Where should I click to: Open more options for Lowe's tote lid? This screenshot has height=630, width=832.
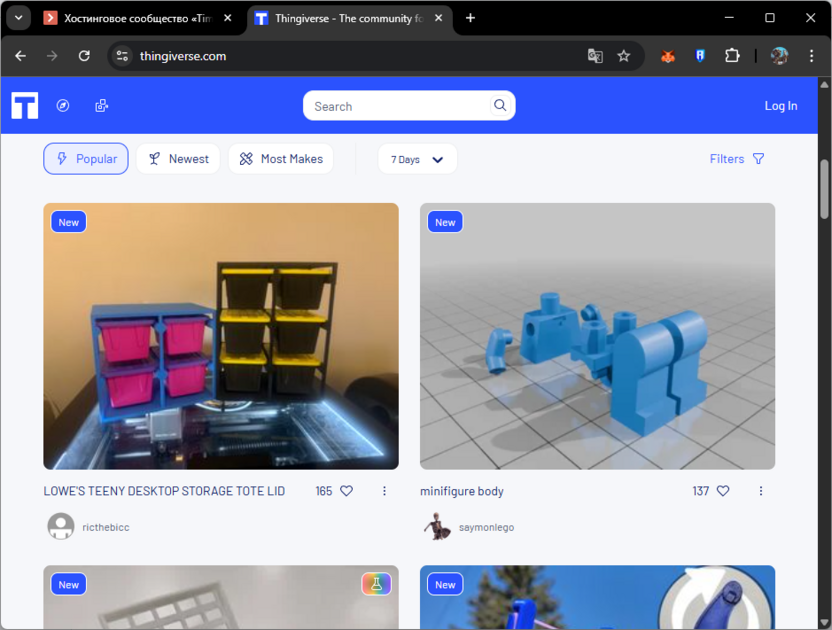(384, 491)
